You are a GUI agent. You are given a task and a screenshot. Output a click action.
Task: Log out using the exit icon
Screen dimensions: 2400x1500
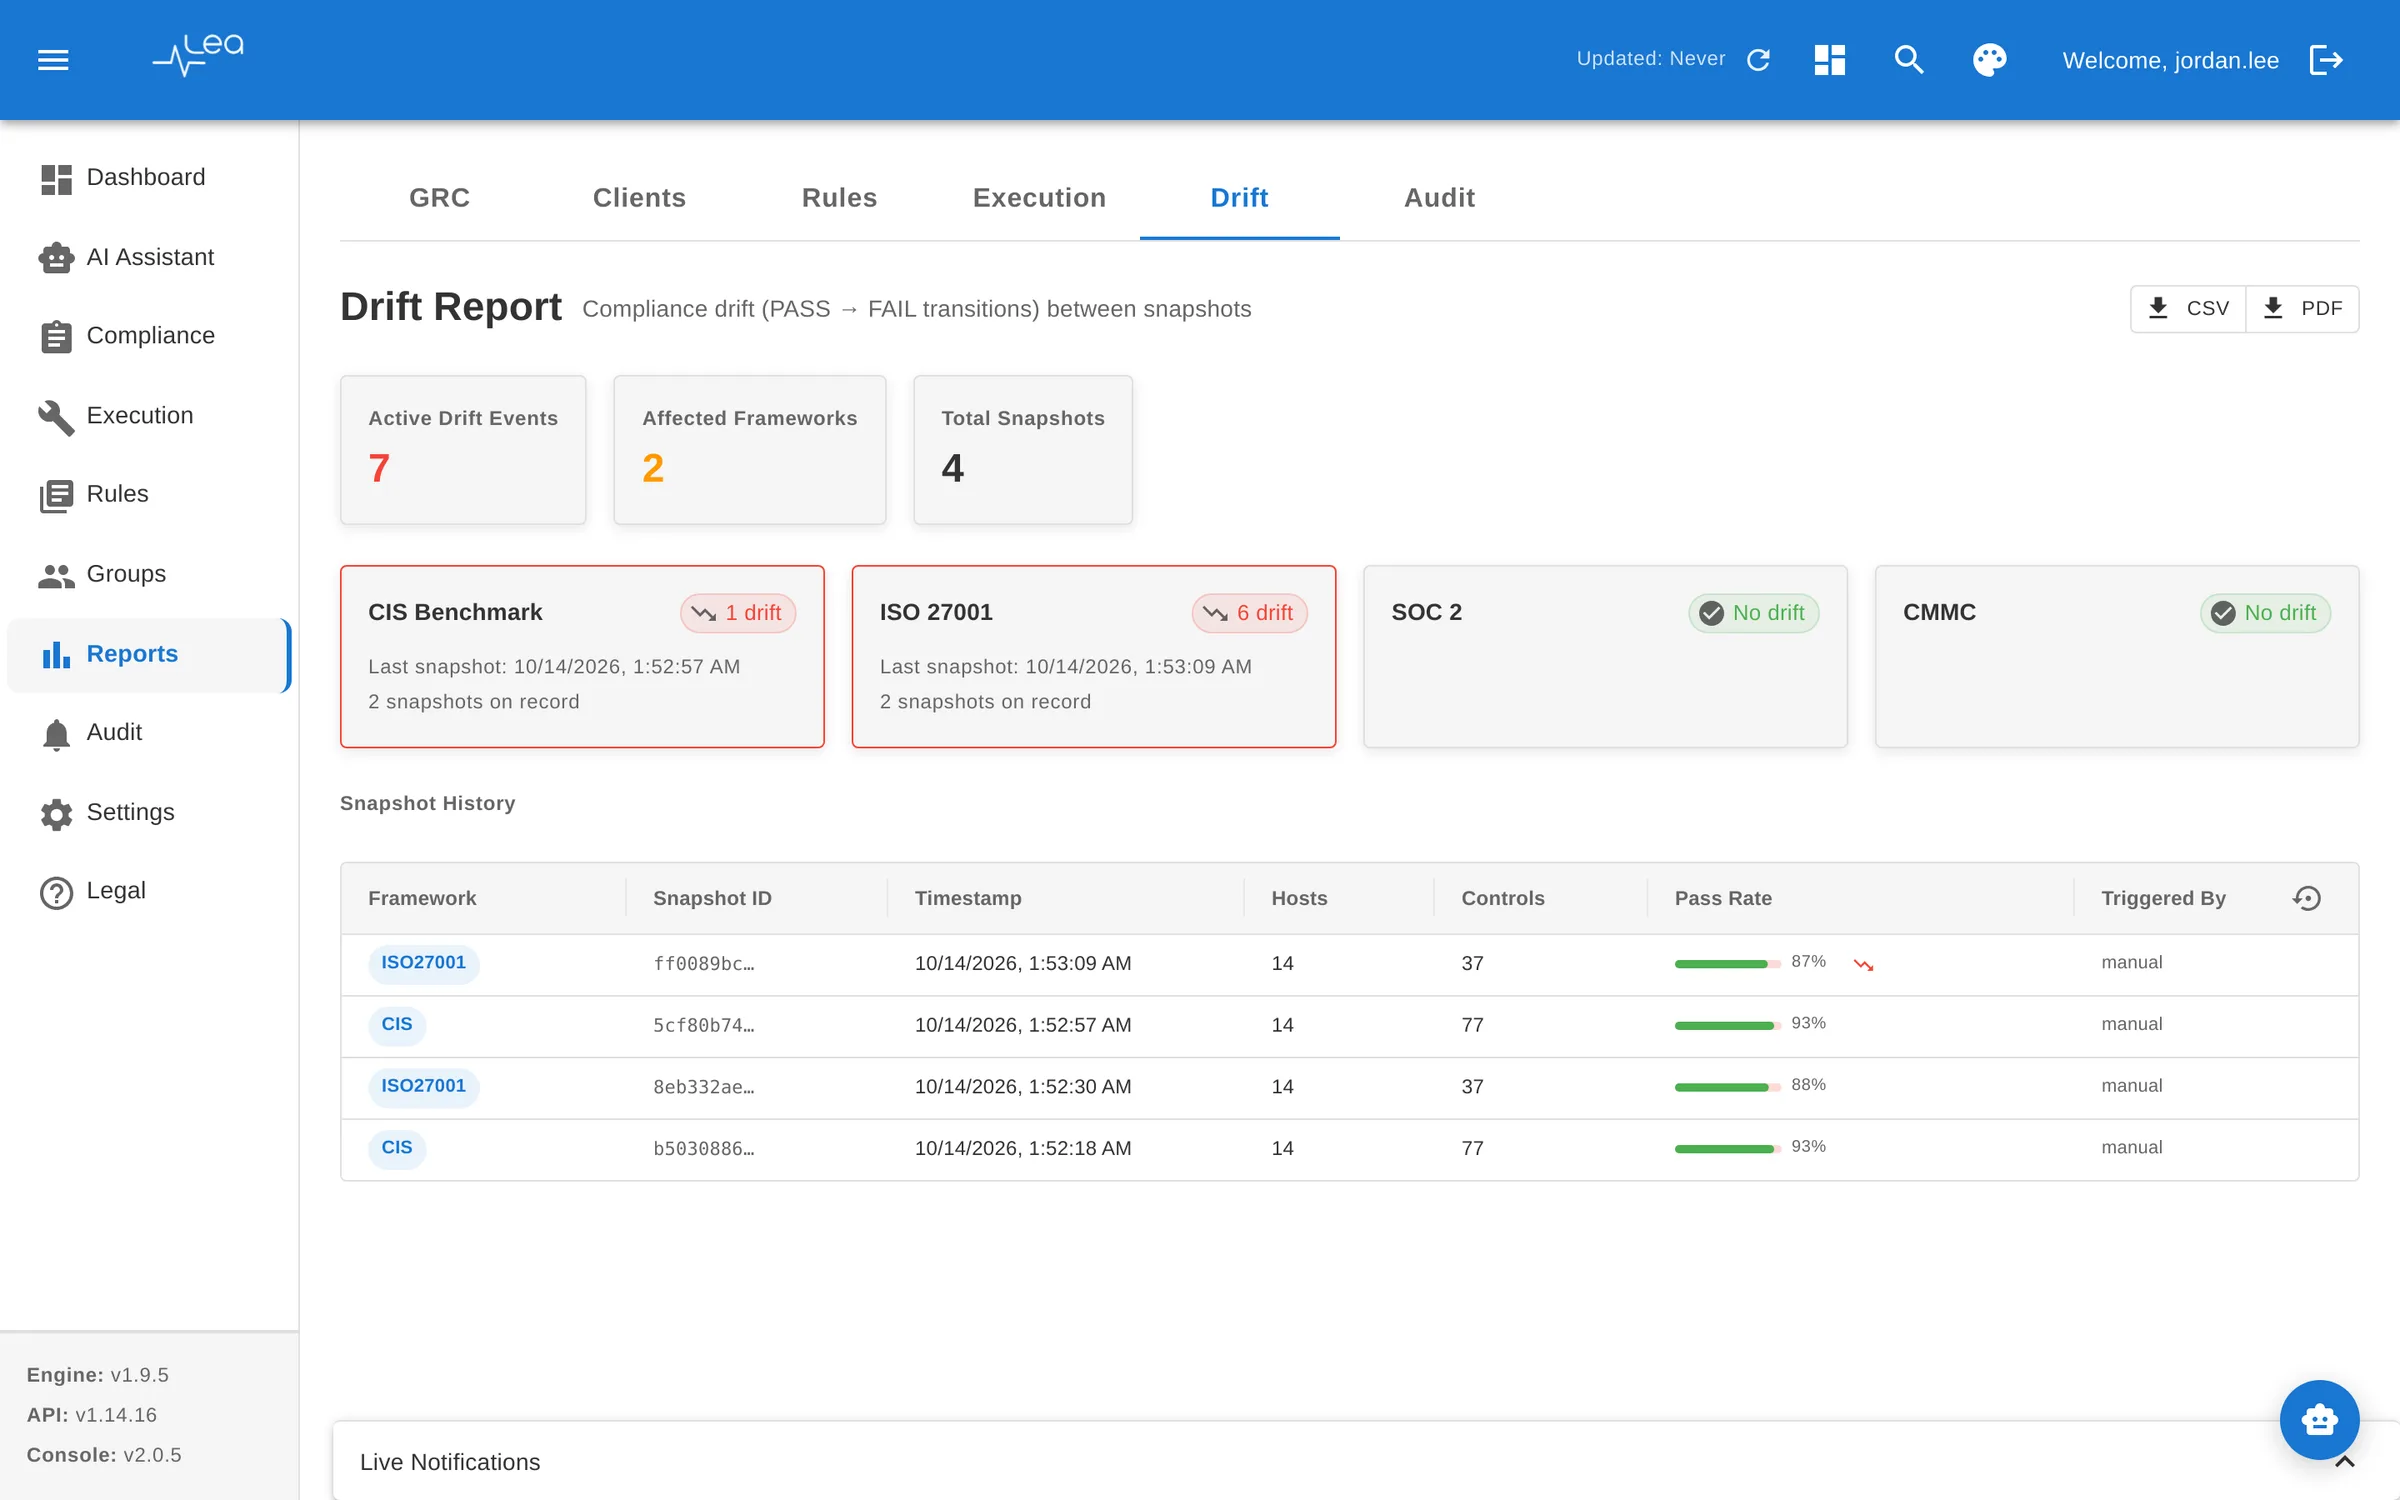click(x=2326, y=60)
